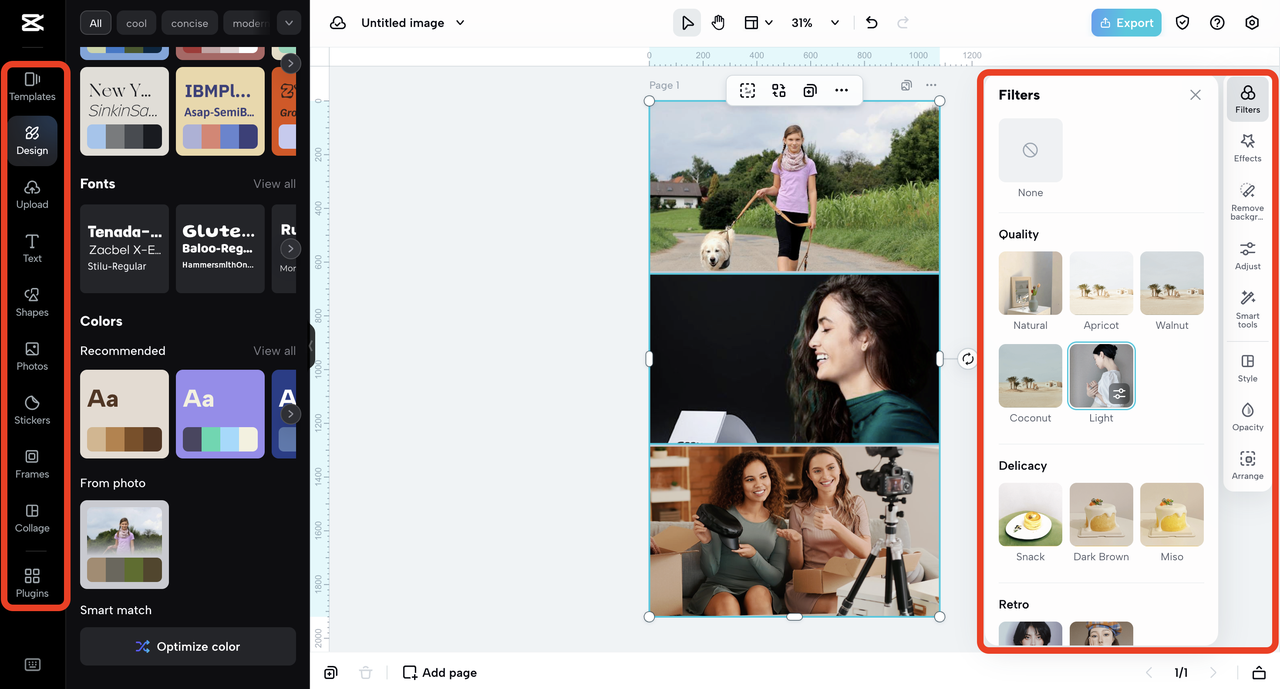
Task: Click View all next to Fonts
Action: coord(274,184)
